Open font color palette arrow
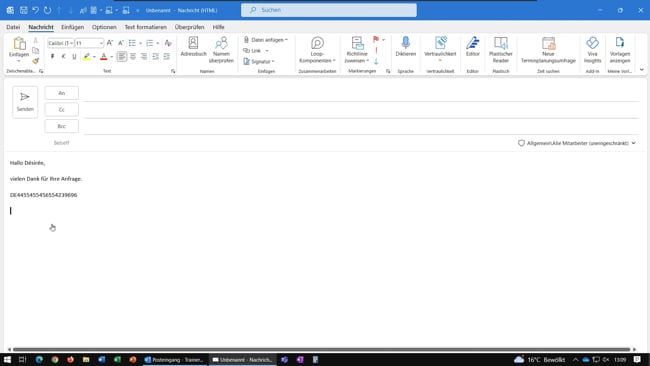This screenshot has height=366, width=650. coord(112,57)
